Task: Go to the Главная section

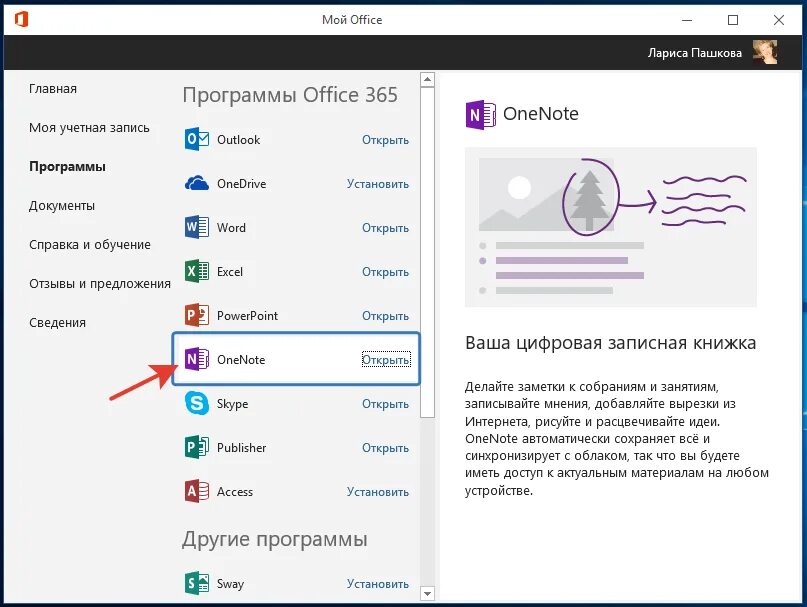Action: pyautogui.click(x=52, y=89)
